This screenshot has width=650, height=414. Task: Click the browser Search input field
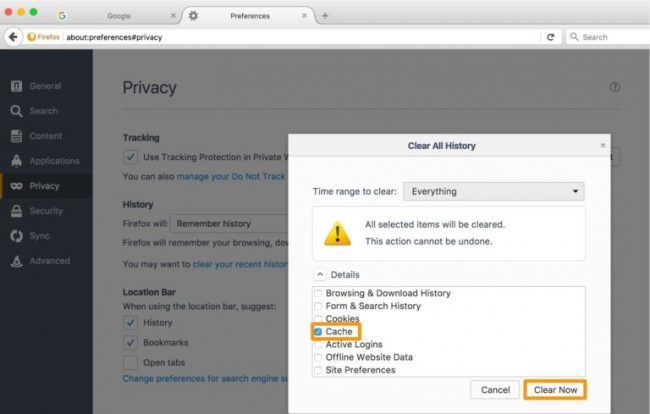pos(608,37)
